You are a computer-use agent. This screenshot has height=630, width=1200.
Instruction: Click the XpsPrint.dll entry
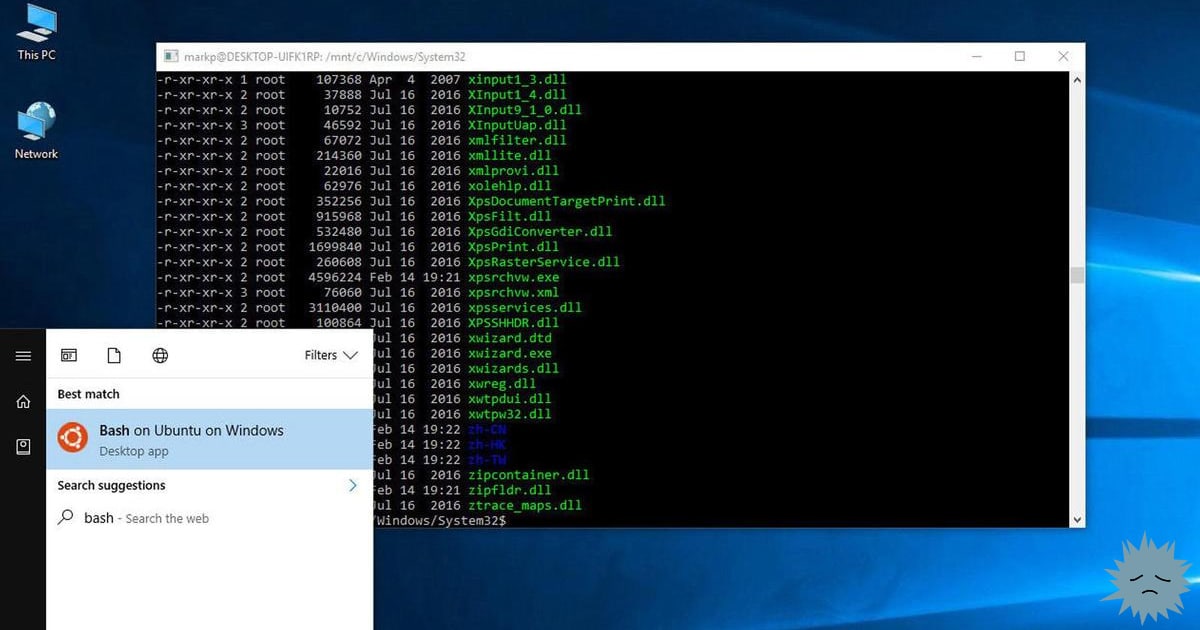tap(514, 246)
